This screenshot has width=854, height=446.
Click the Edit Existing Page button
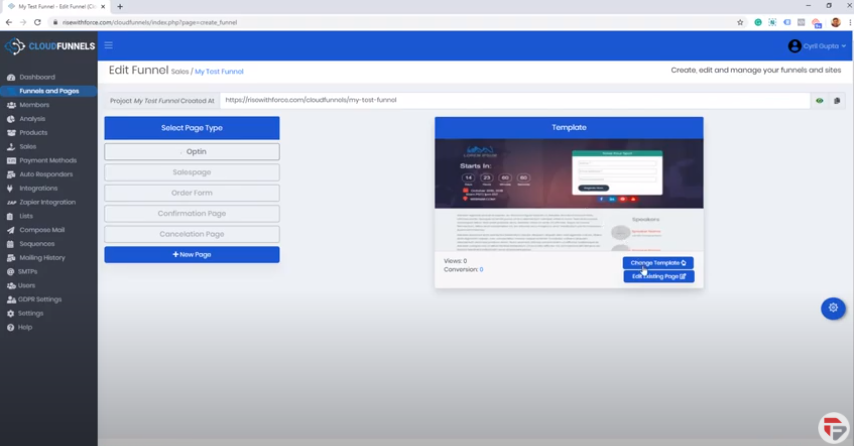(658, 276)
